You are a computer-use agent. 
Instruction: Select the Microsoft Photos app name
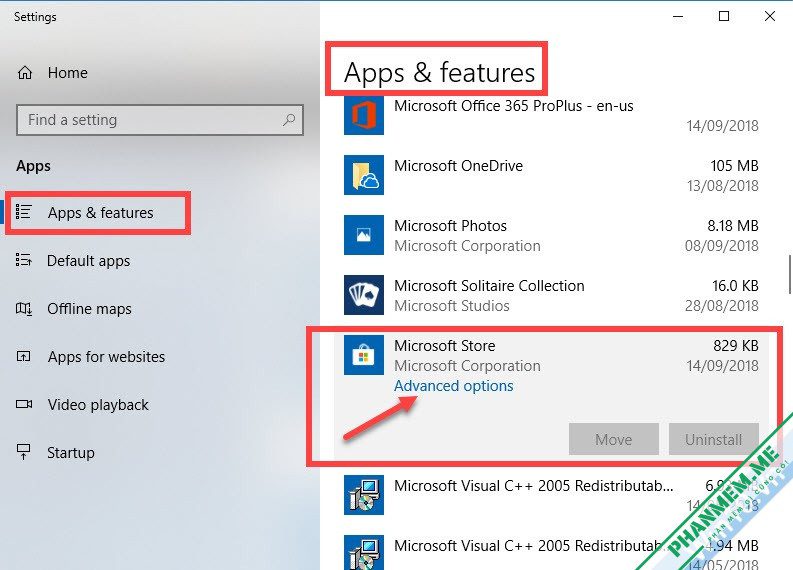(450, 226)
